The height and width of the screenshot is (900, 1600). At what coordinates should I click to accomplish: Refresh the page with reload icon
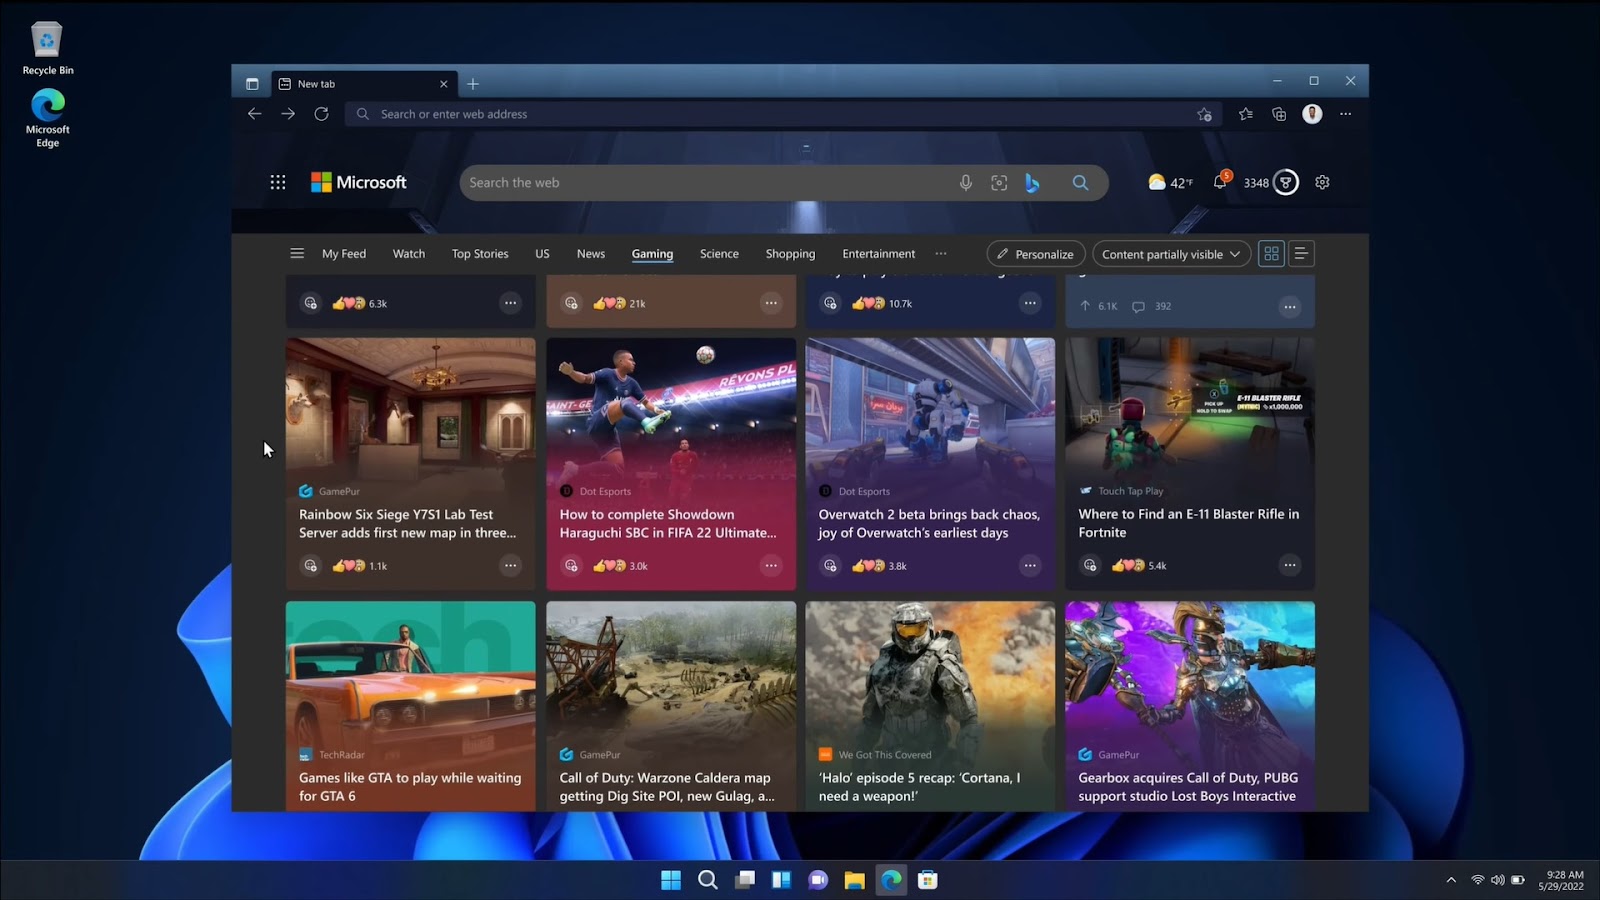[321, 114]
